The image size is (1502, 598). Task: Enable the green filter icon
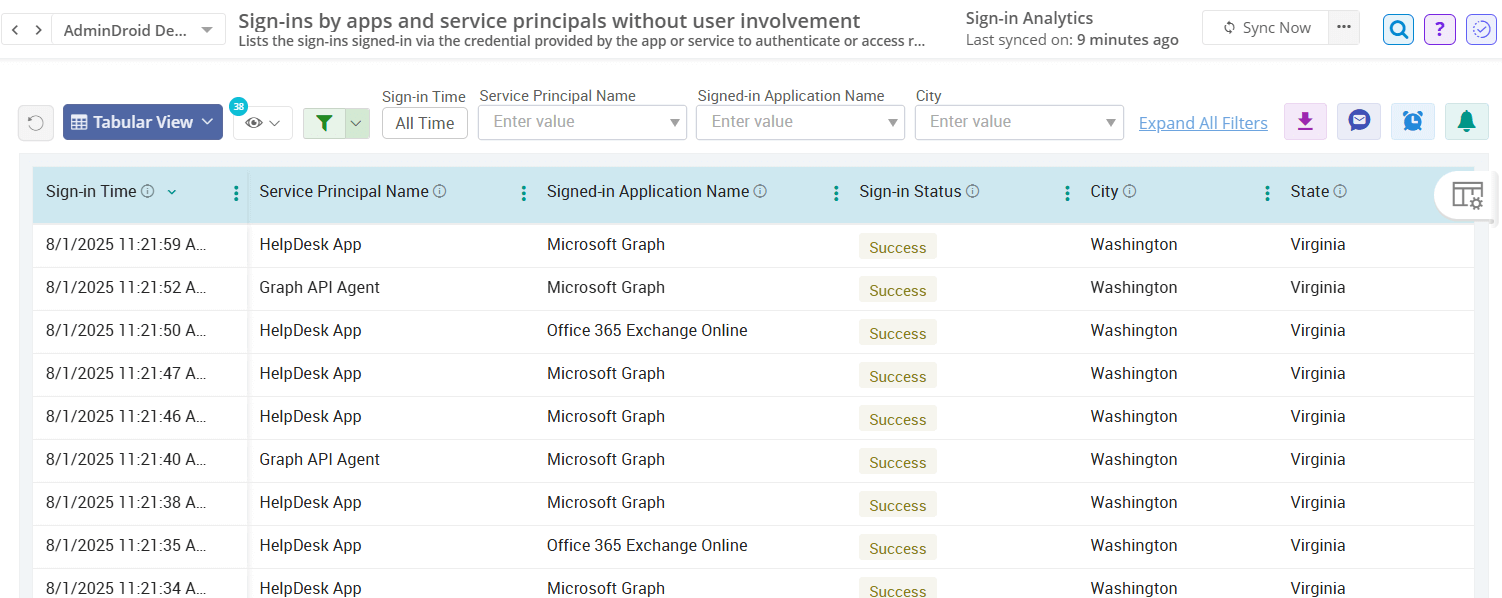tap(324, 121)
